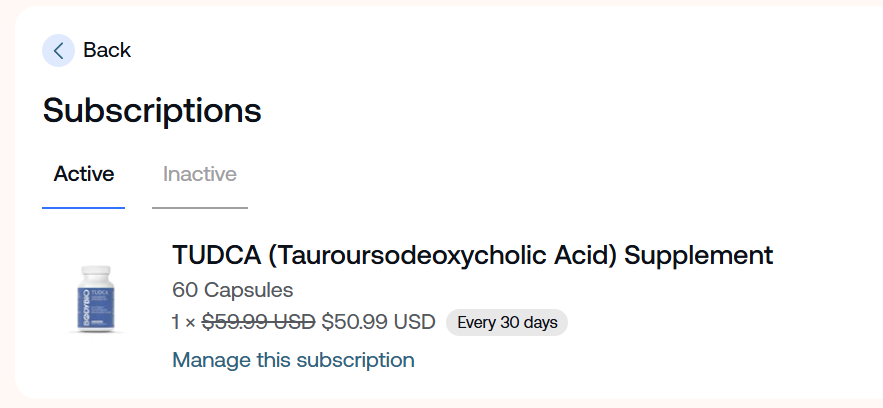Click the TUDCA abbreviation in product title
Viewport: 883px width, 408px height.
[215, 254]
